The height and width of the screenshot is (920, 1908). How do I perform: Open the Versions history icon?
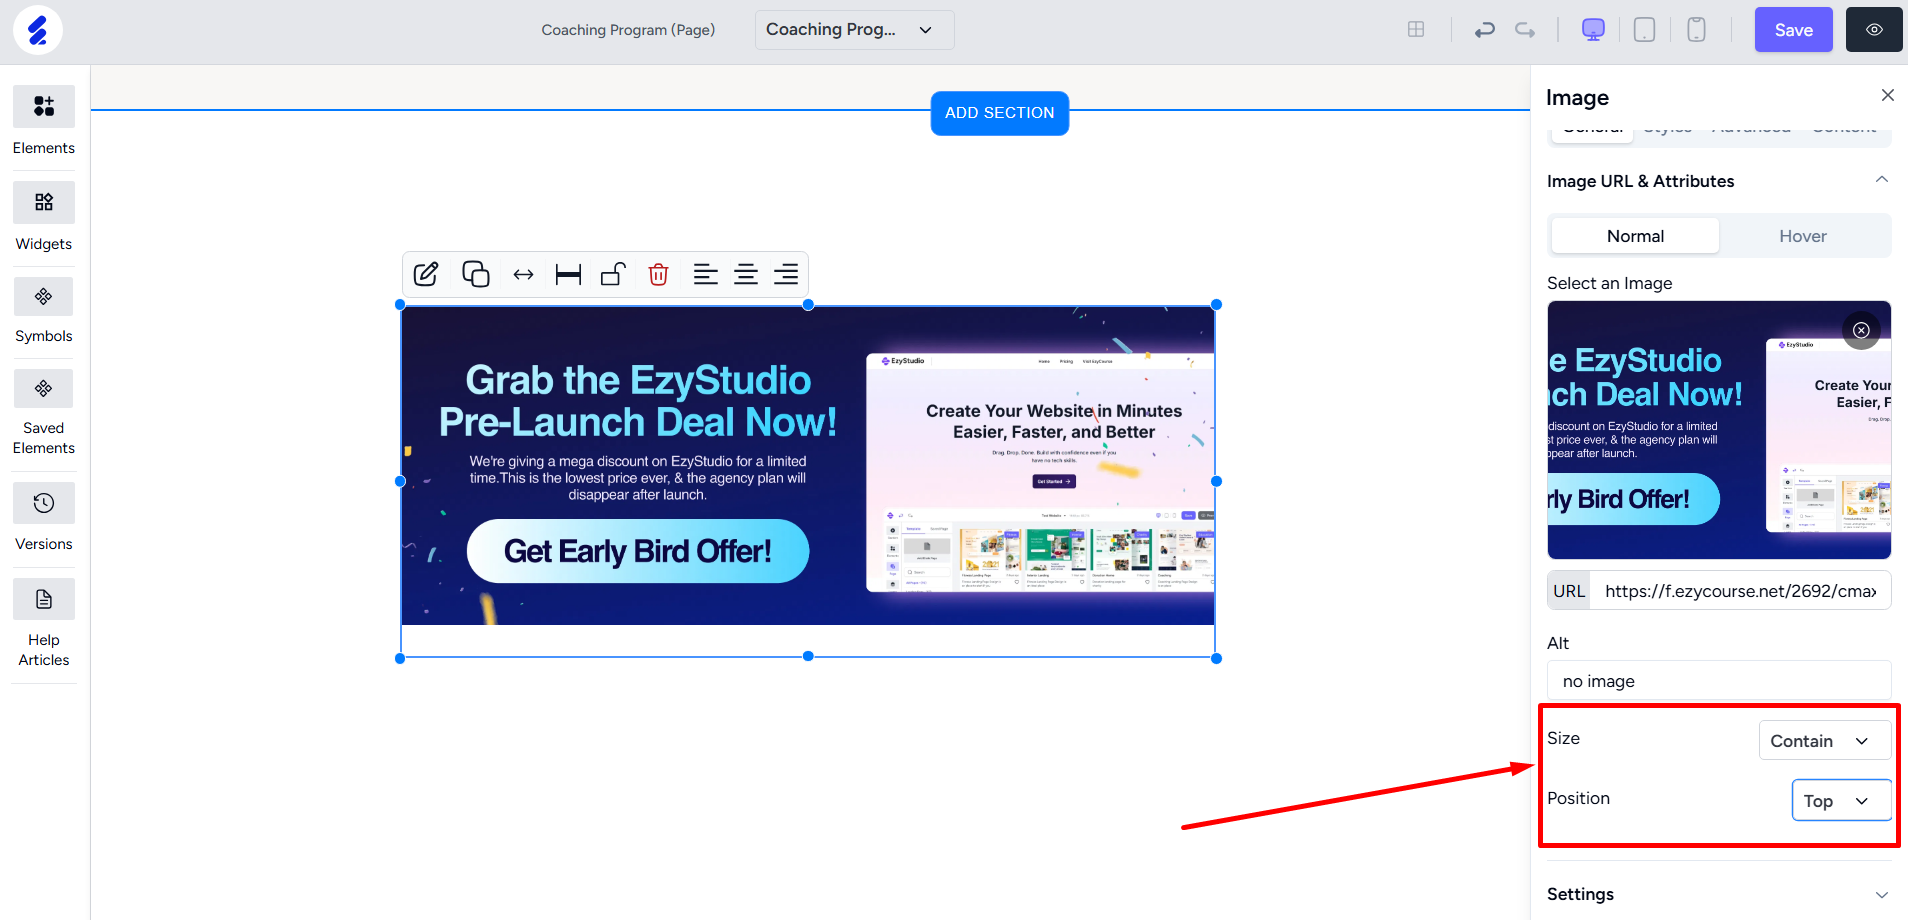(44, 503)
